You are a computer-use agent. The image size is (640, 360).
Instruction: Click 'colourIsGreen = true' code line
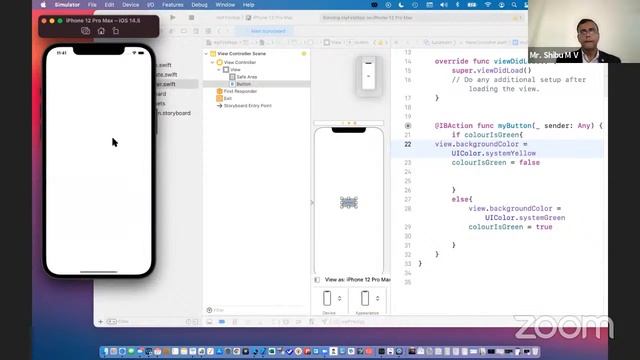[x=510, y=227]
